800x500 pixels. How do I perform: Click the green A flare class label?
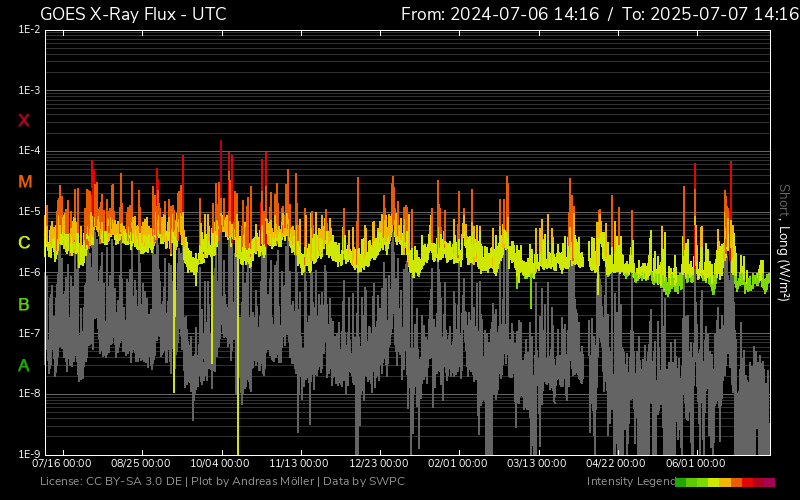(x=24, y=365)
